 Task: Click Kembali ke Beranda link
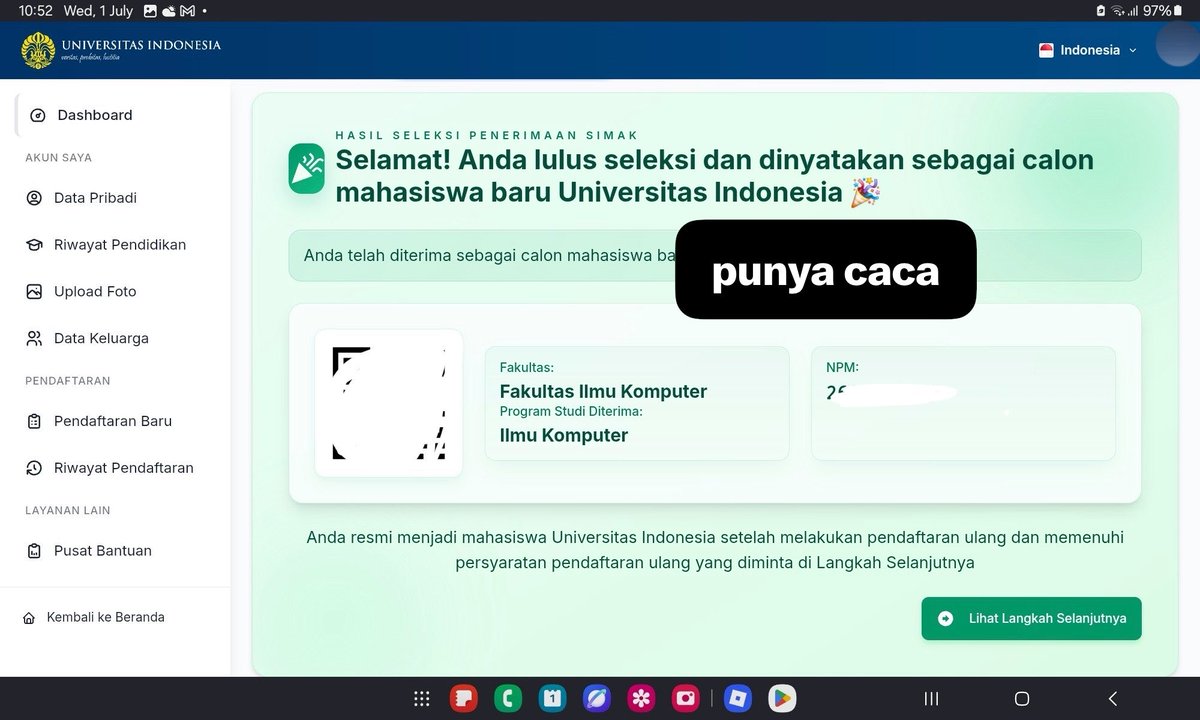tap(94, 617)
